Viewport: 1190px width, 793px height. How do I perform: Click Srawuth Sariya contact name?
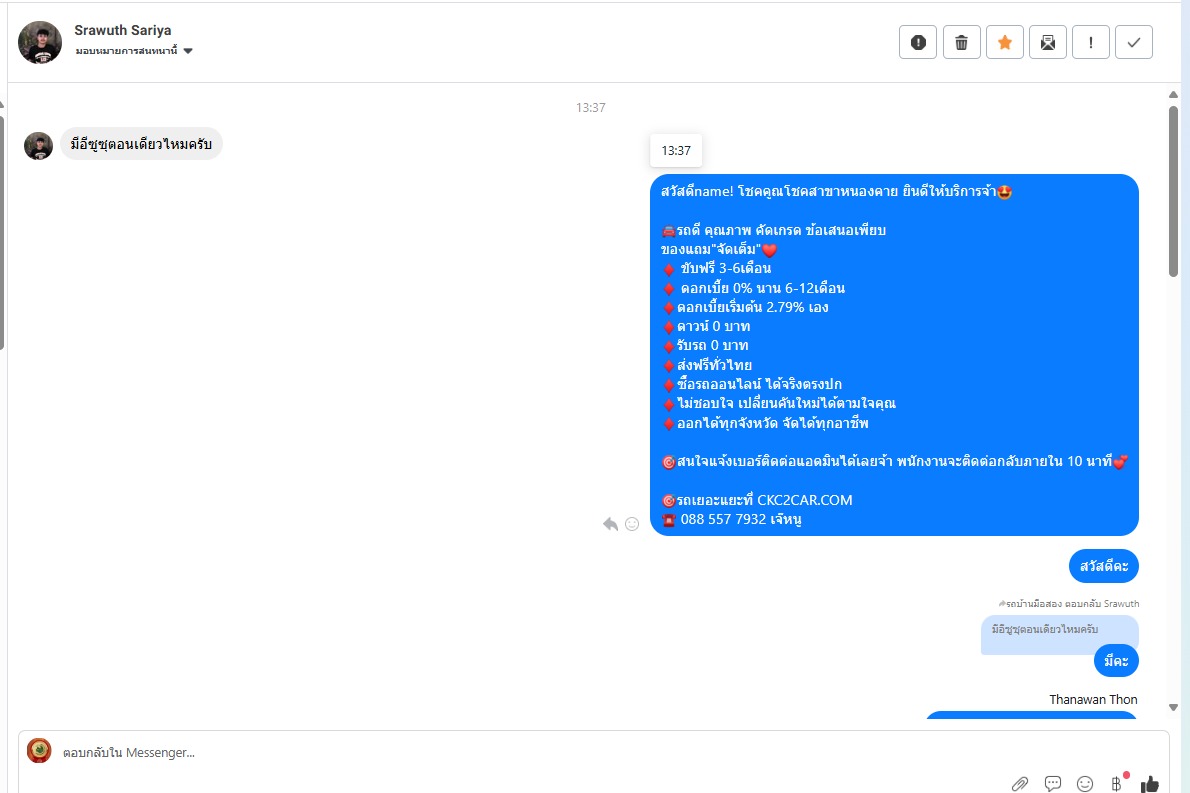click(x=123, y=30)
